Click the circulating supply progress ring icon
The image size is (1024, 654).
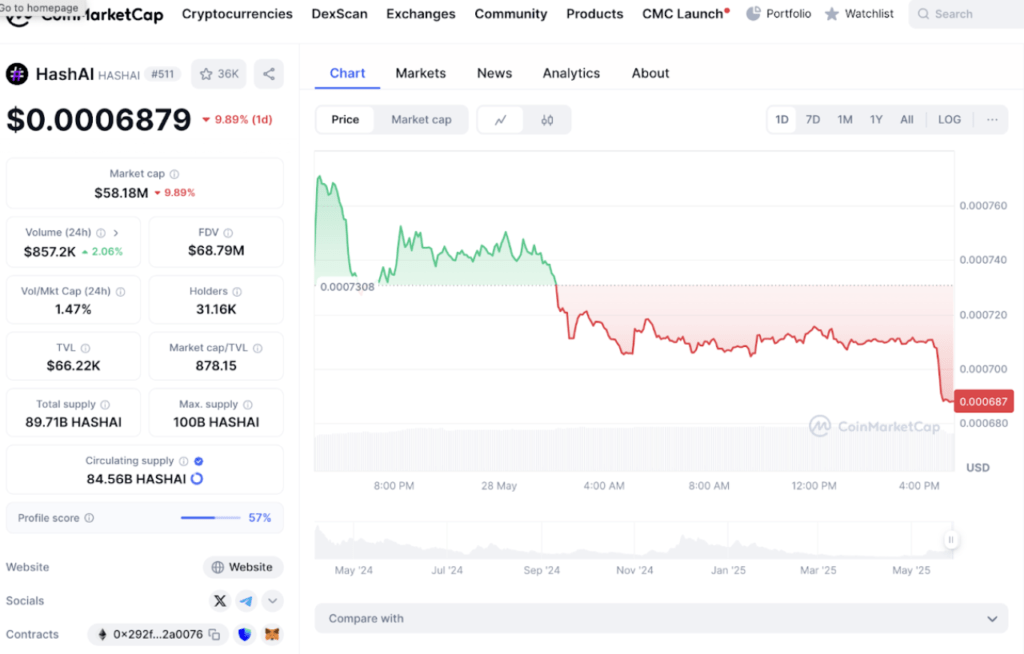click(x=197, y=479)
